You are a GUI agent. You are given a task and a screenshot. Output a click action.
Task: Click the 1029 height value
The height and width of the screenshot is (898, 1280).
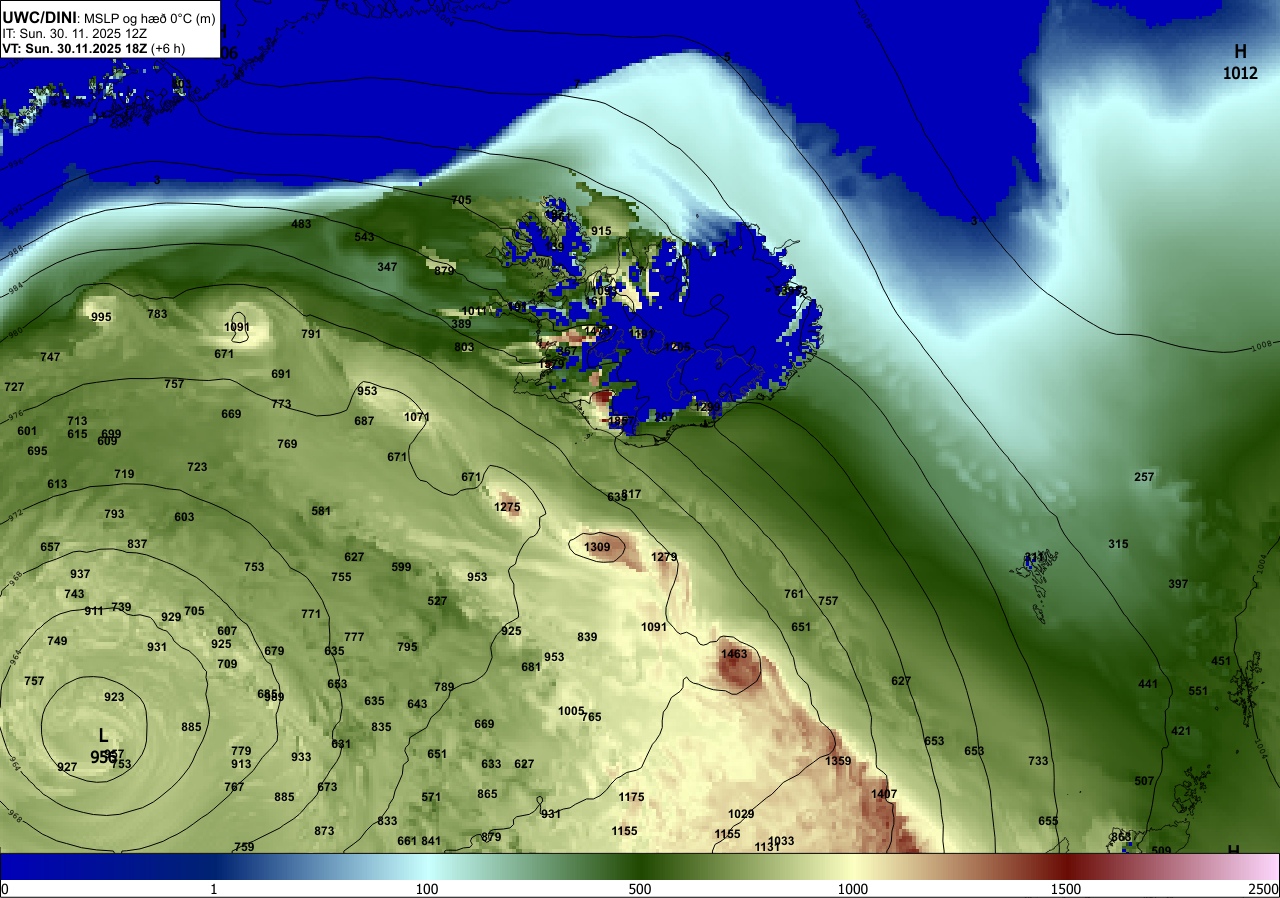click(x=741, y=814)
